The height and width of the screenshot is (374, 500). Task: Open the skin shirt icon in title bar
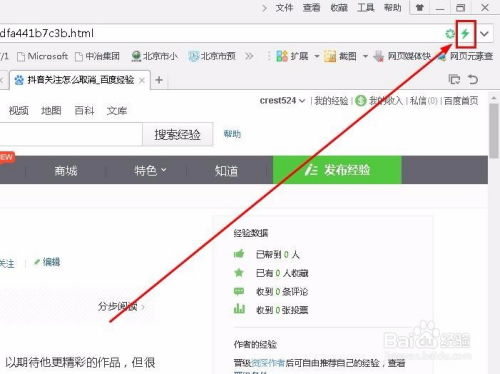coord(420,7)
